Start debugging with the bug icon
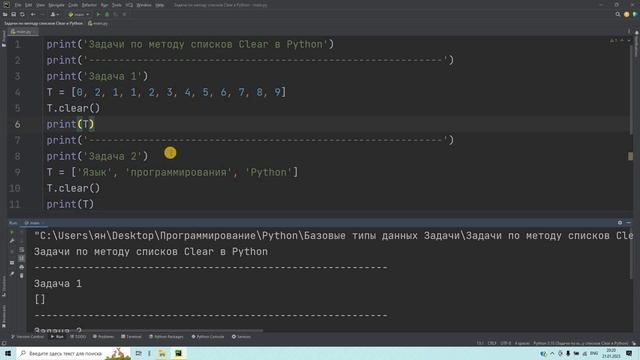 [x=107, y=14]
